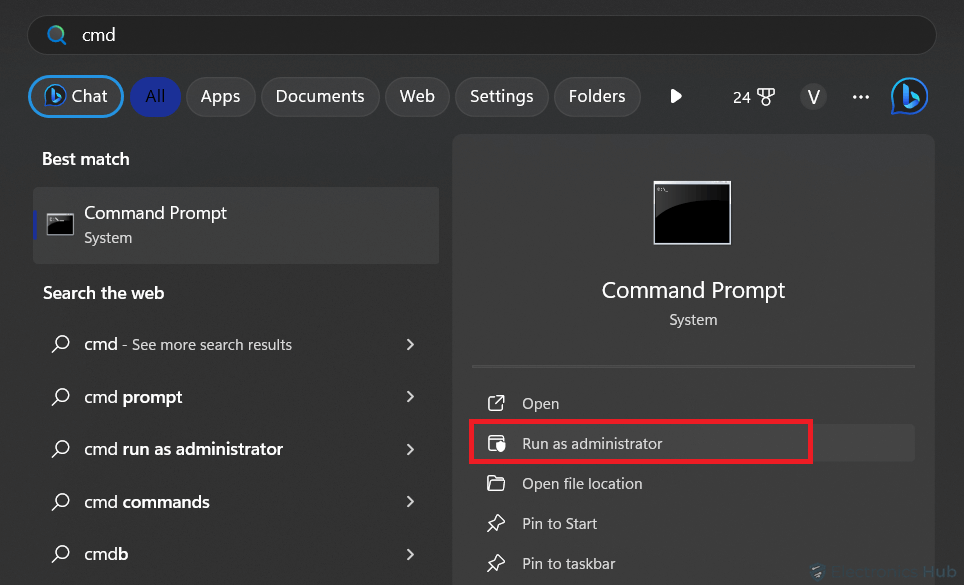Image resolution: width=964 pixels, height=585 pixels.
Task: Switch to the Apps filter tab
Action: coord(220,96)
